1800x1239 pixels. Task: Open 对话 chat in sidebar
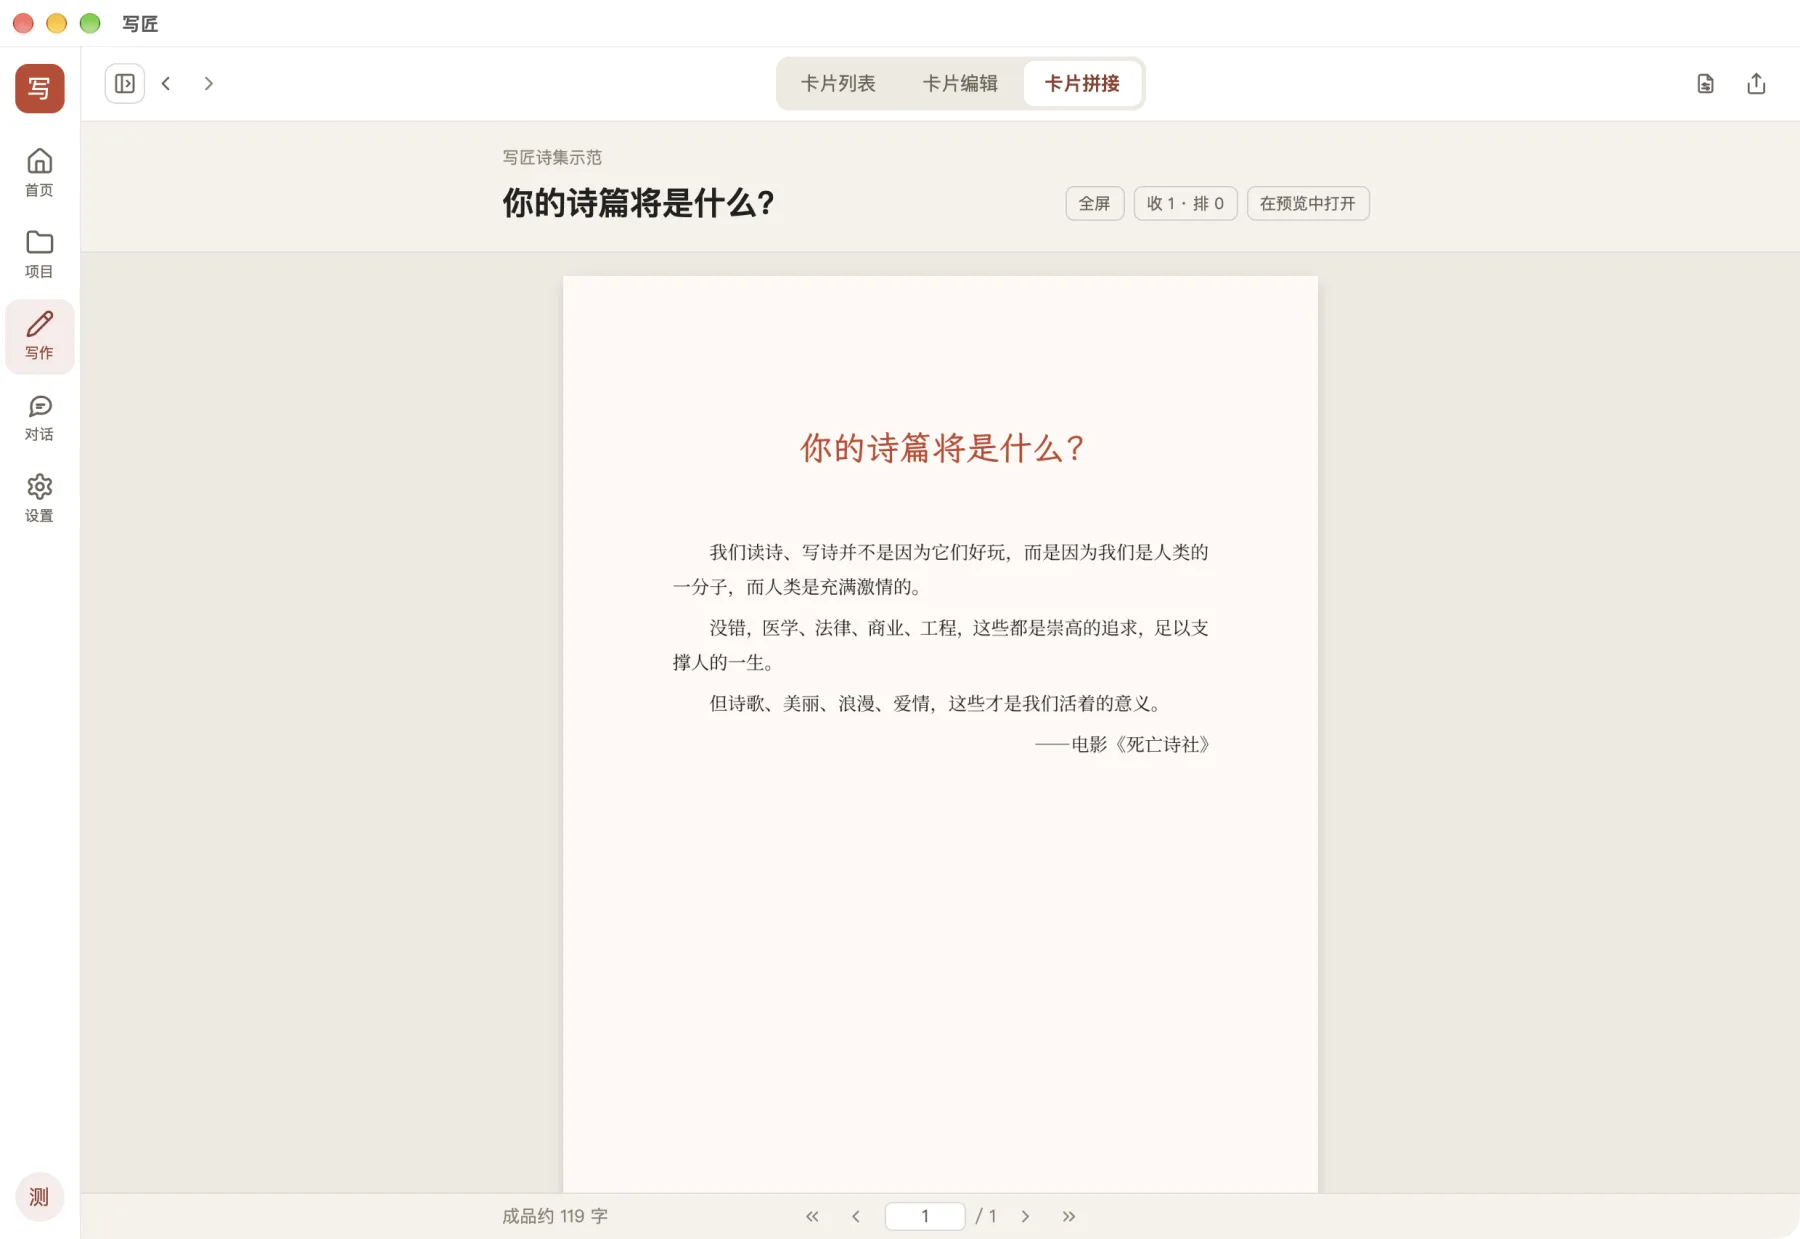[x=40, y=418]
